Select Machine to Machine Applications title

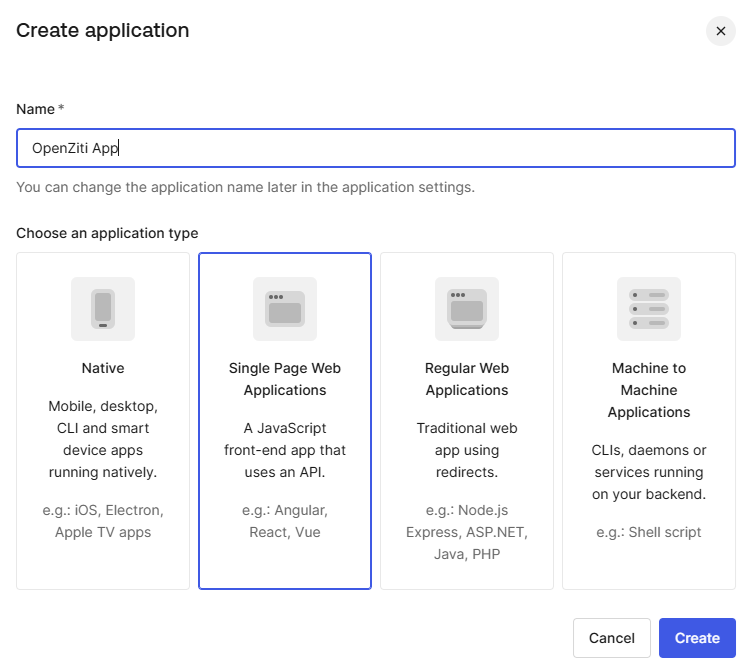[649, 390]
